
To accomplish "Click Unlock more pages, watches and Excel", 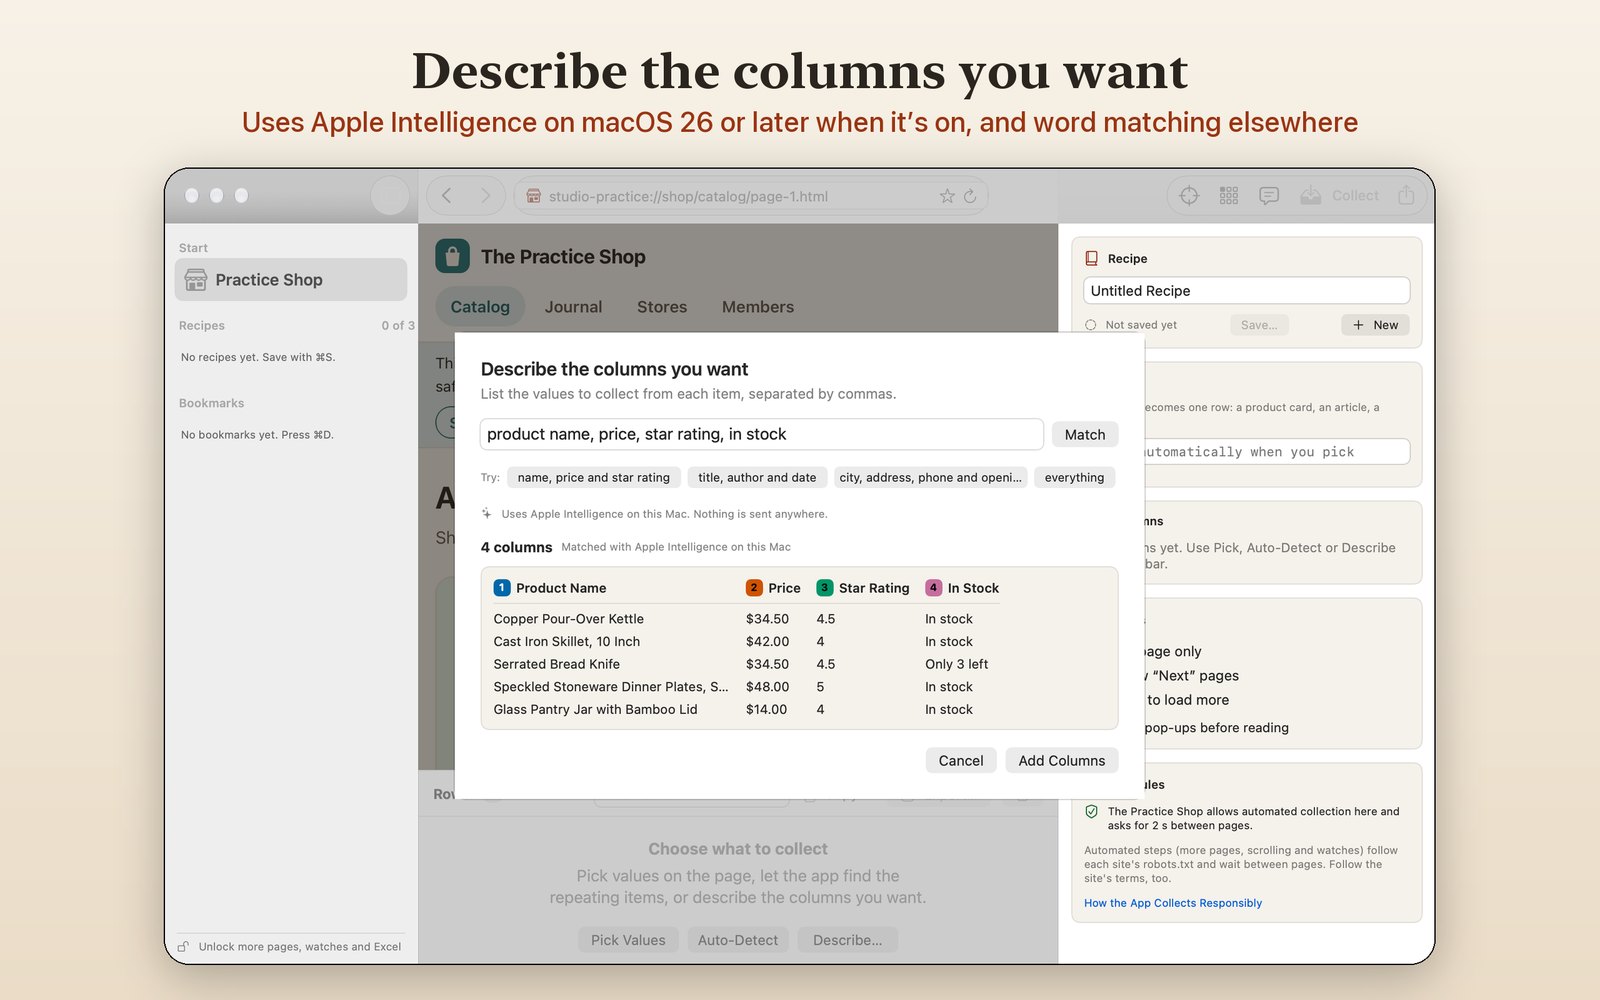I will 290,947.
